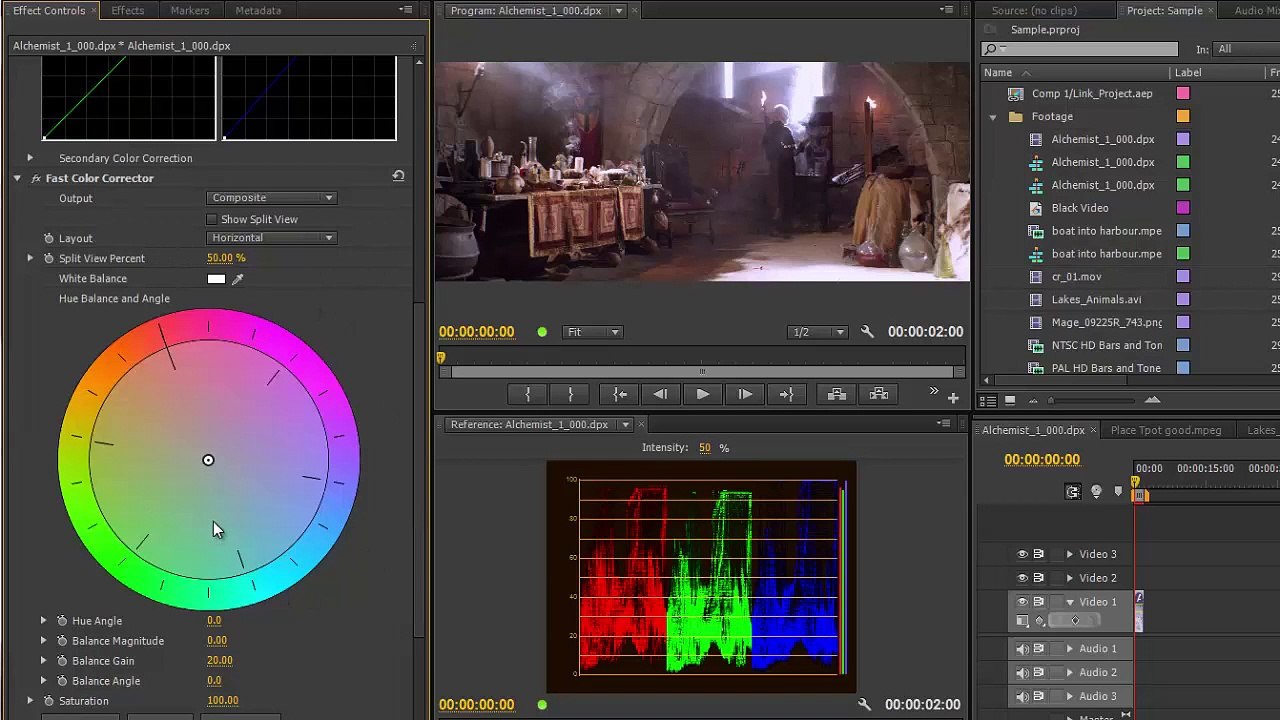Viewport: 1280px width, 720px height.
Task: Click Intensity 50 value in Reference monitor
Action: [x=705, y=448]
